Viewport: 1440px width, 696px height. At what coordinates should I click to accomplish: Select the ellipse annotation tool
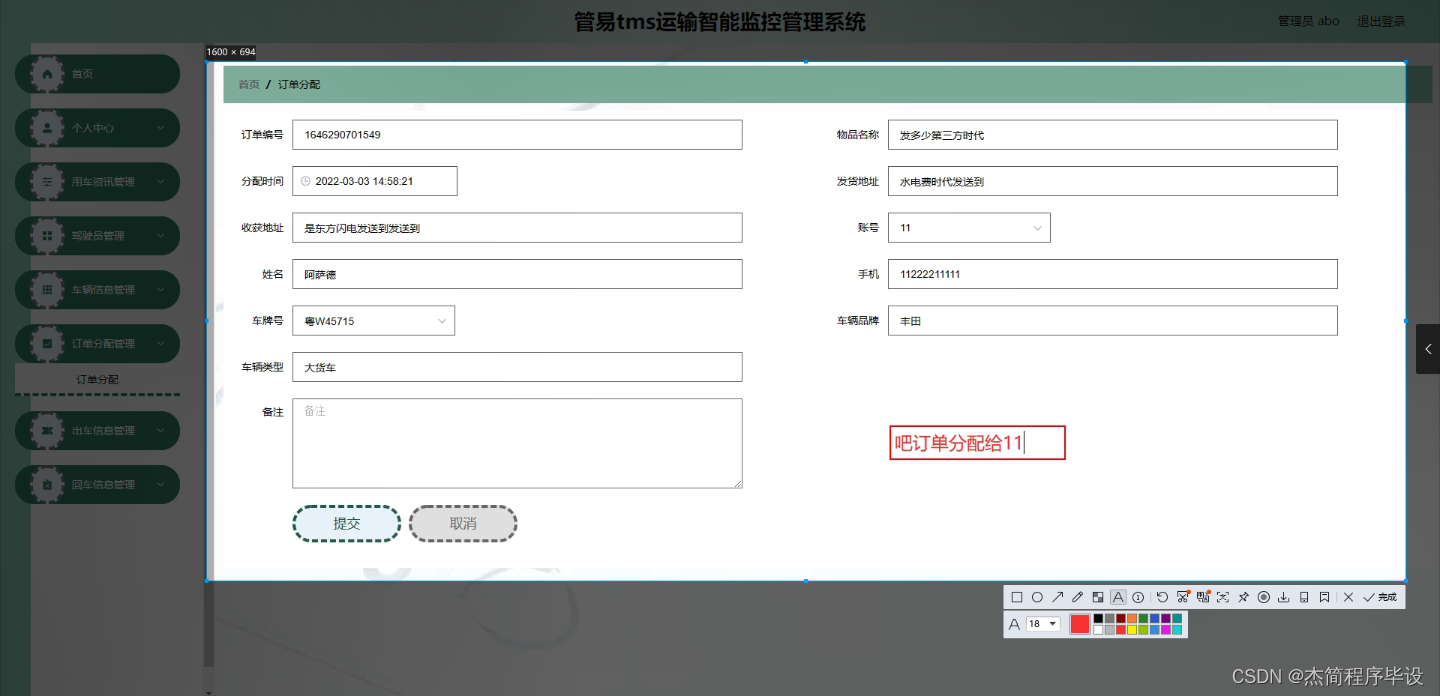point(1037,597)
